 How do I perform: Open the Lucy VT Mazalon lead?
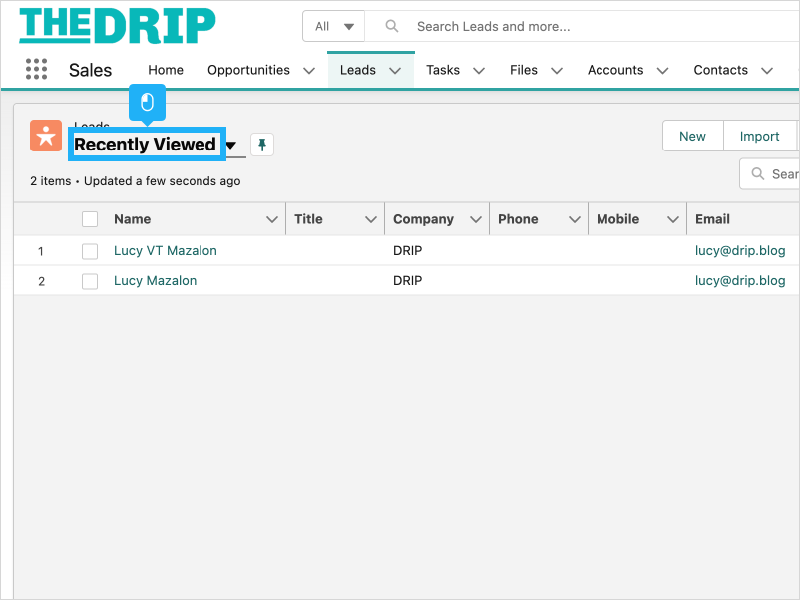tap(165, 251)
